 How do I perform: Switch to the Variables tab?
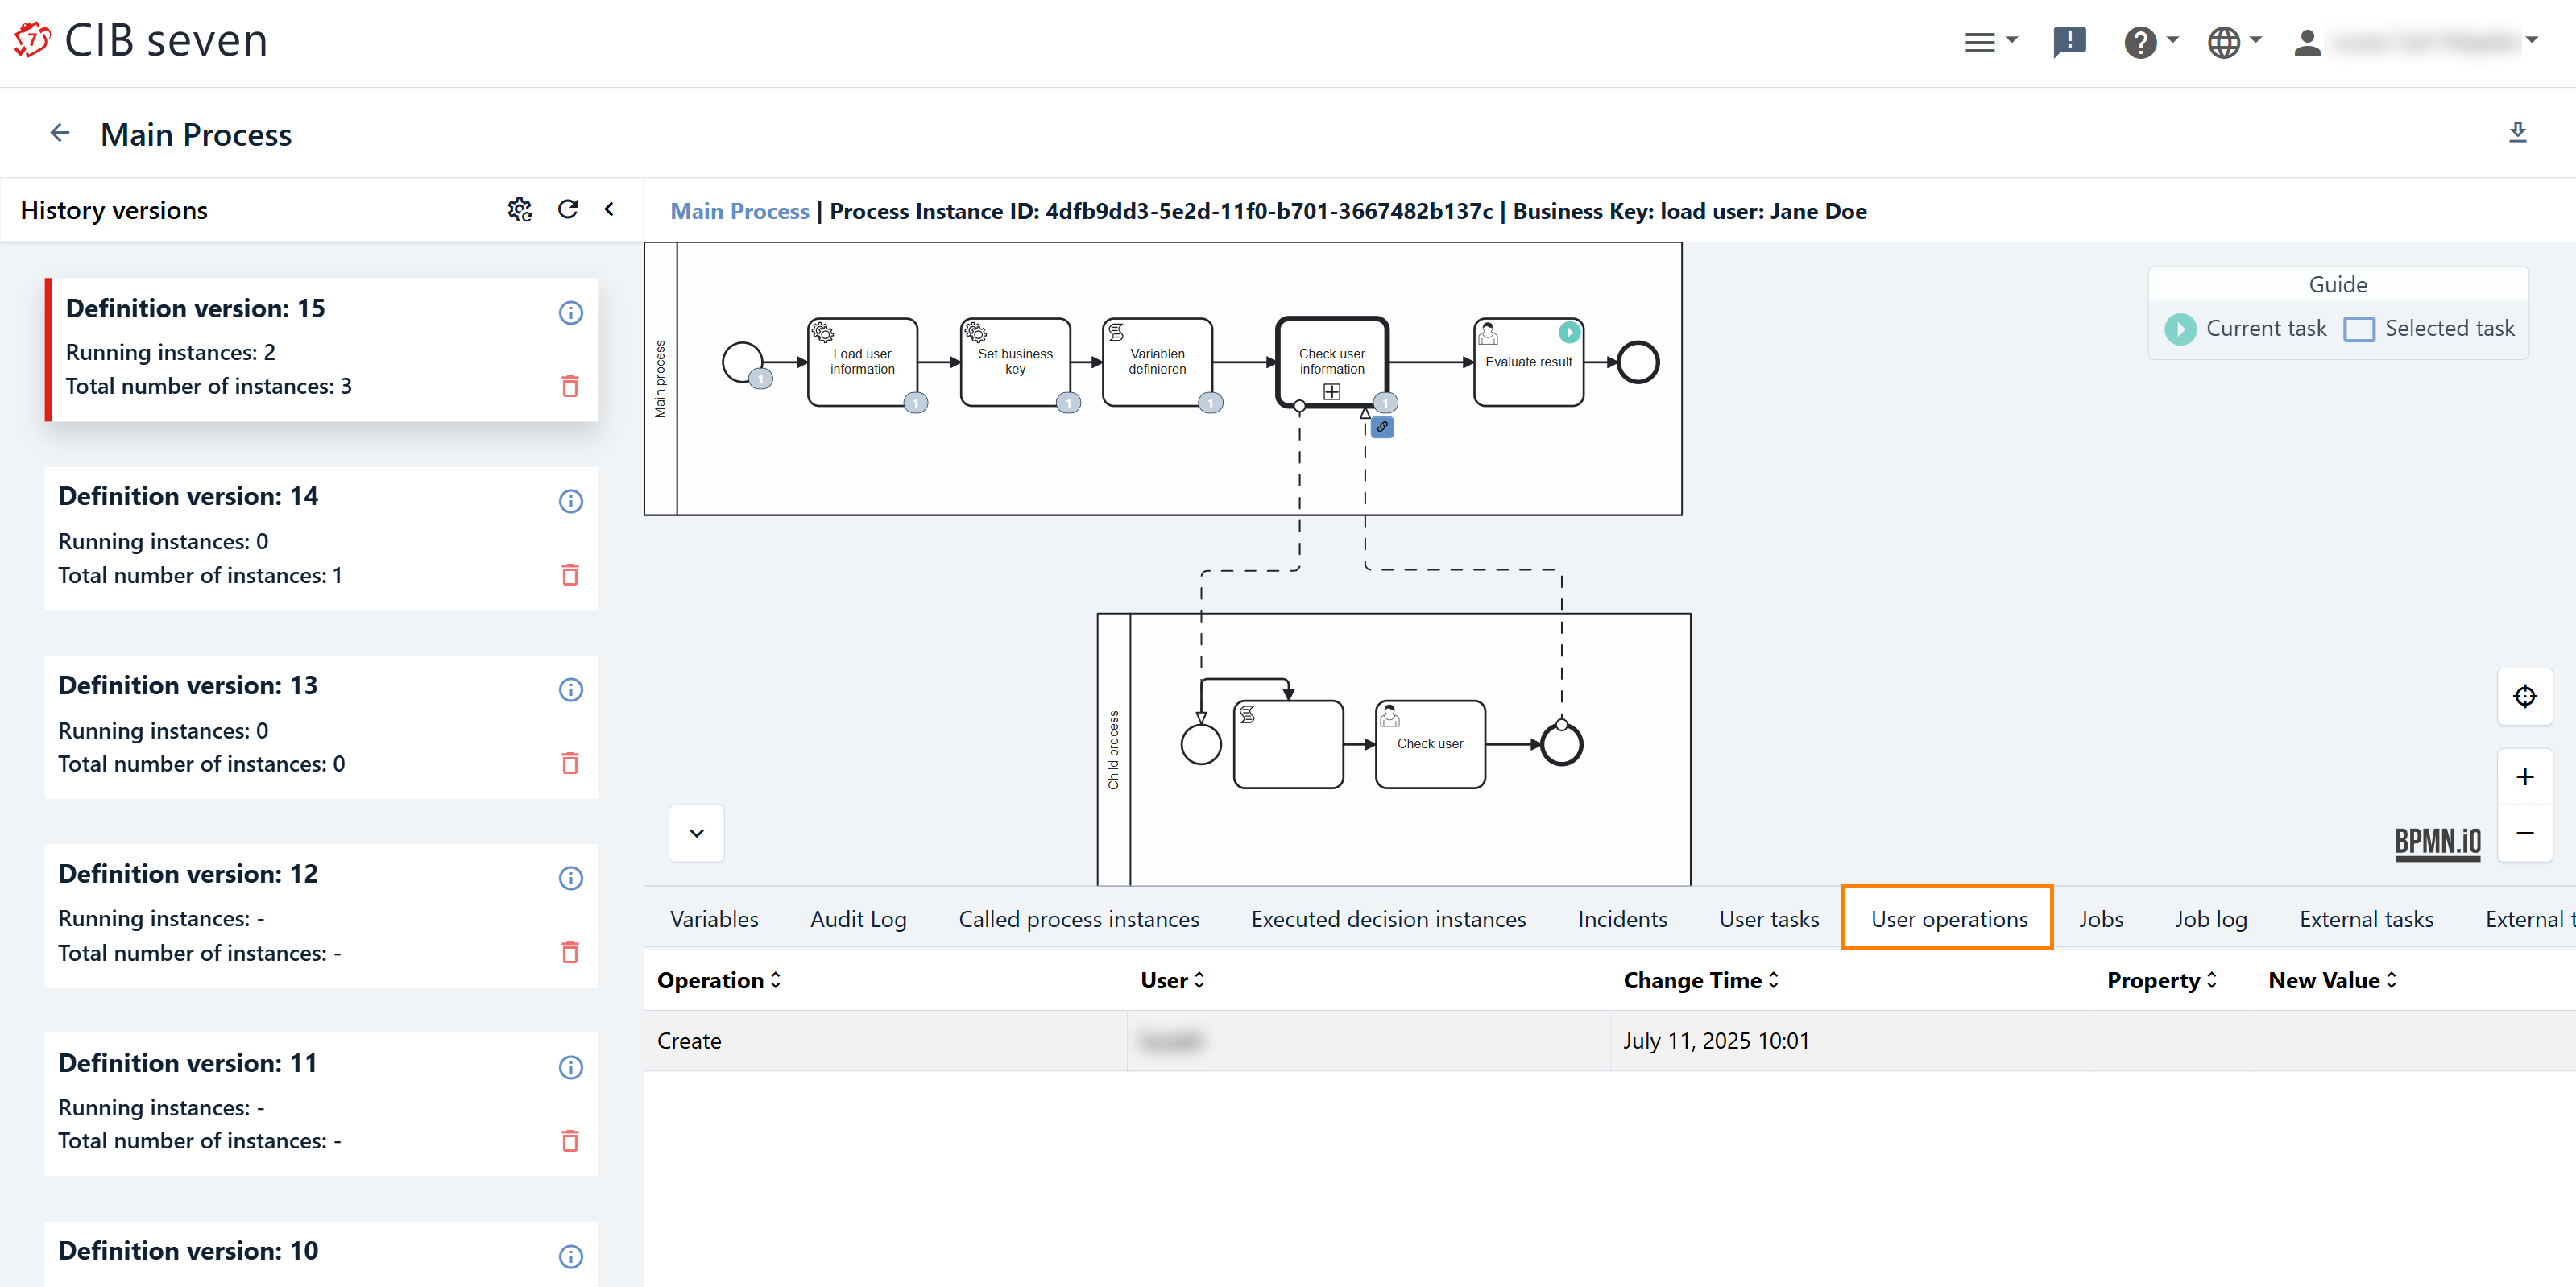coord(714,919)
